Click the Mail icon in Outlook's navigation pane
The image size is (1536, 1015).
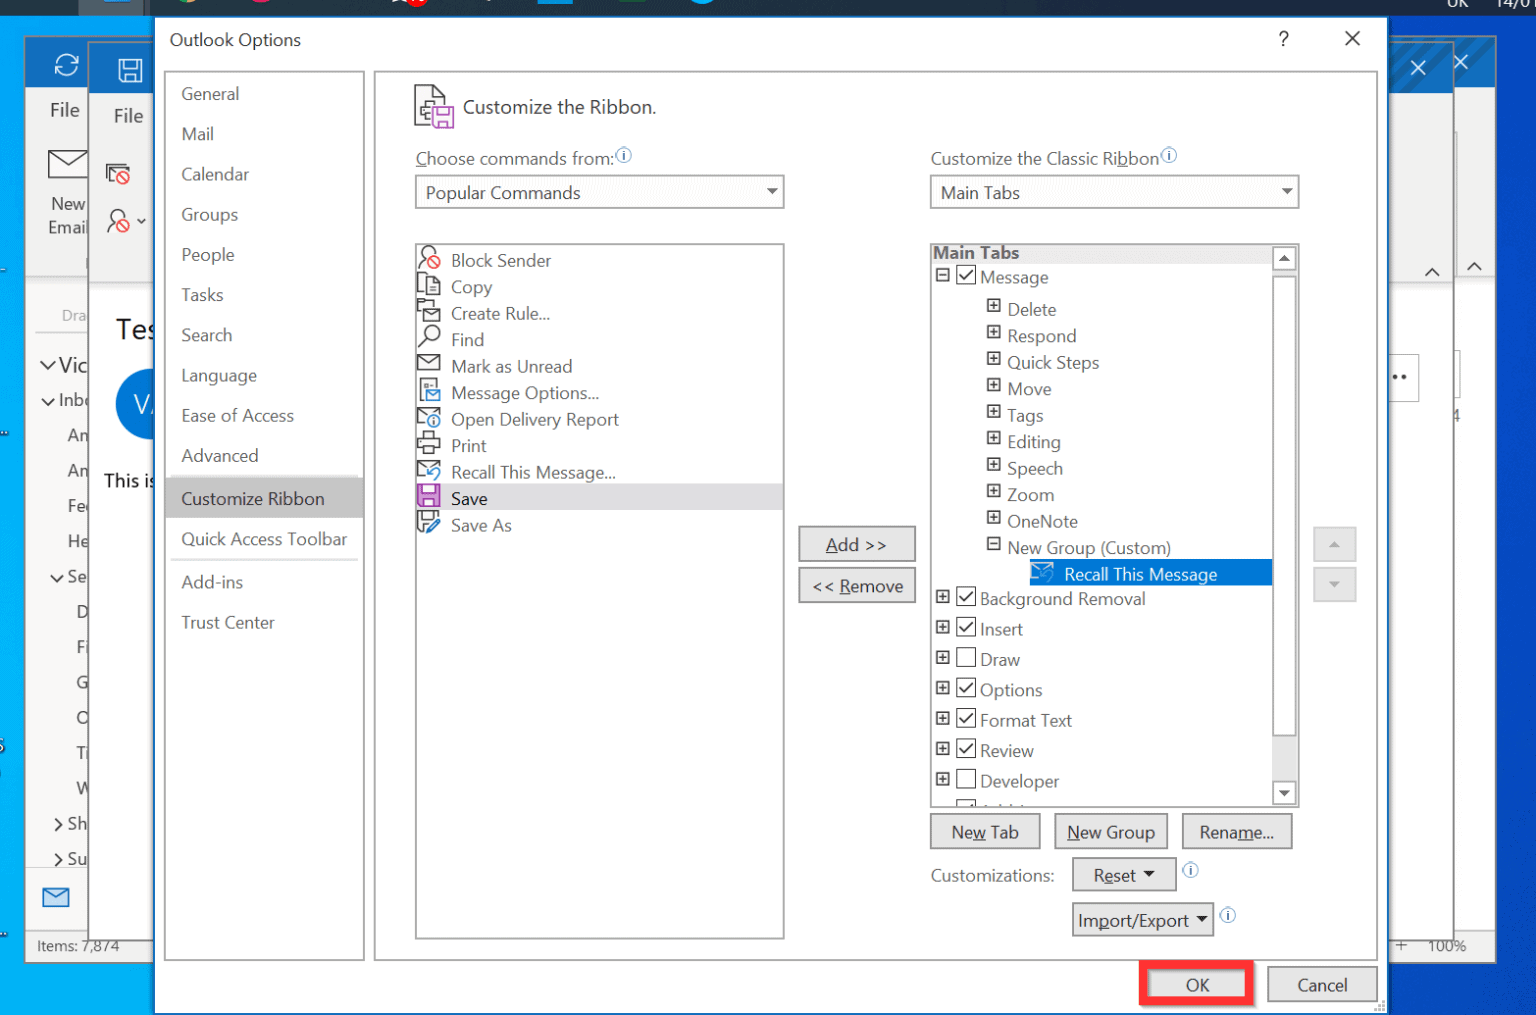point(56,898)
